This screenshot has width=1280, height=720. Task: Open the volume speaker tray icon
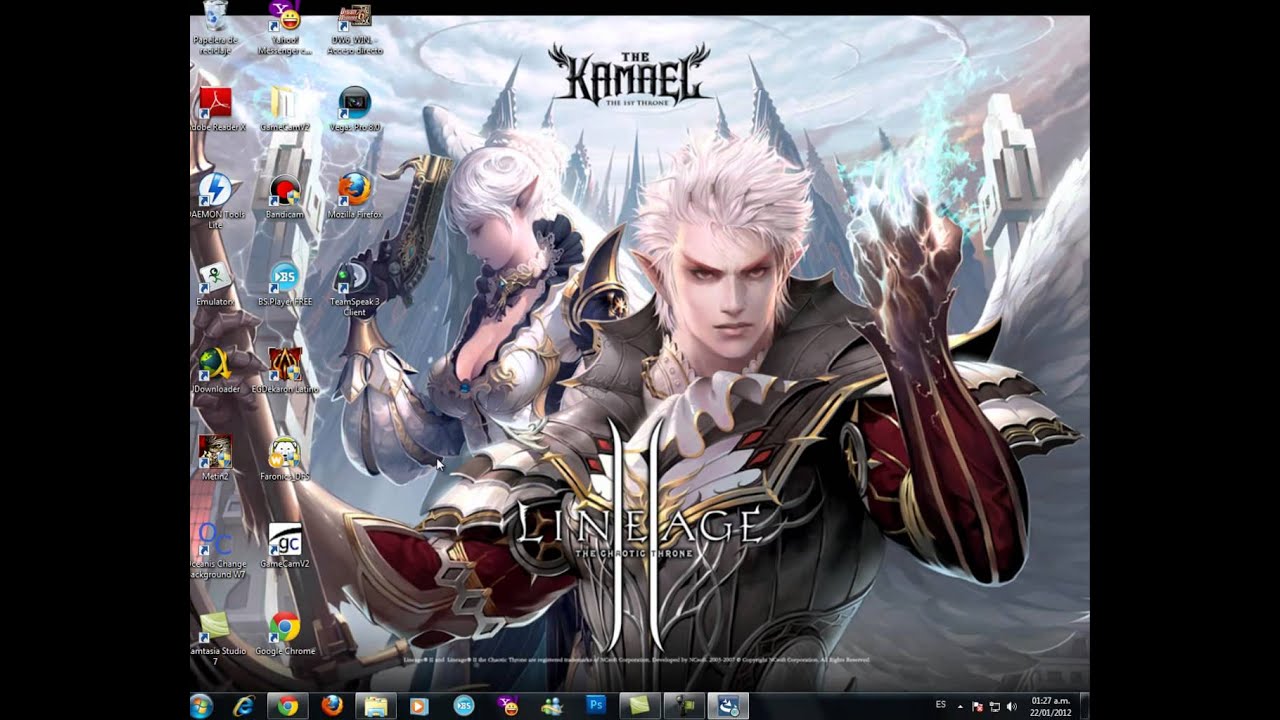pyautogui.click(x=1011, y=706)
